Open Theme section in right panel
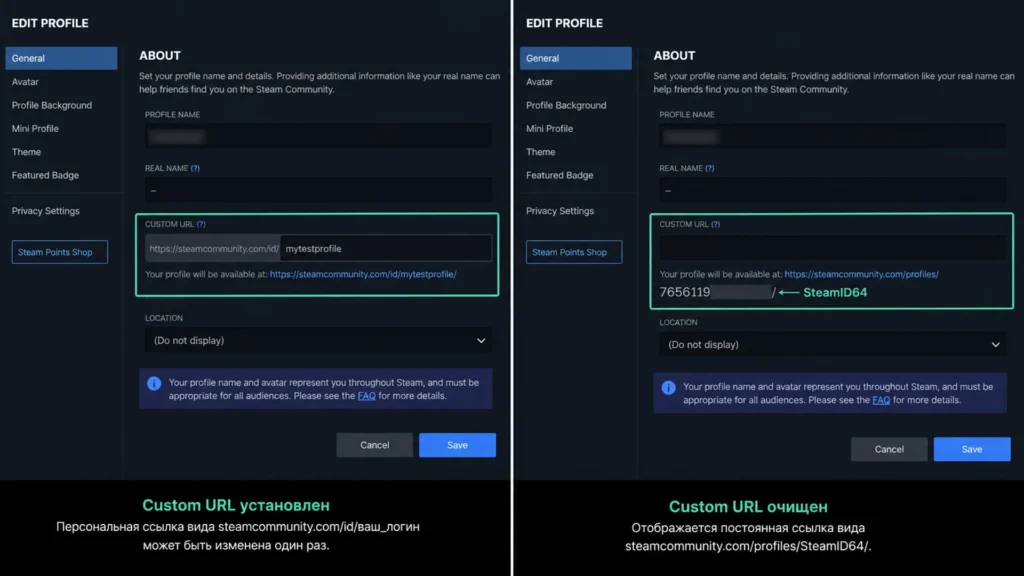1024x576 pixels. coord(541,152)
